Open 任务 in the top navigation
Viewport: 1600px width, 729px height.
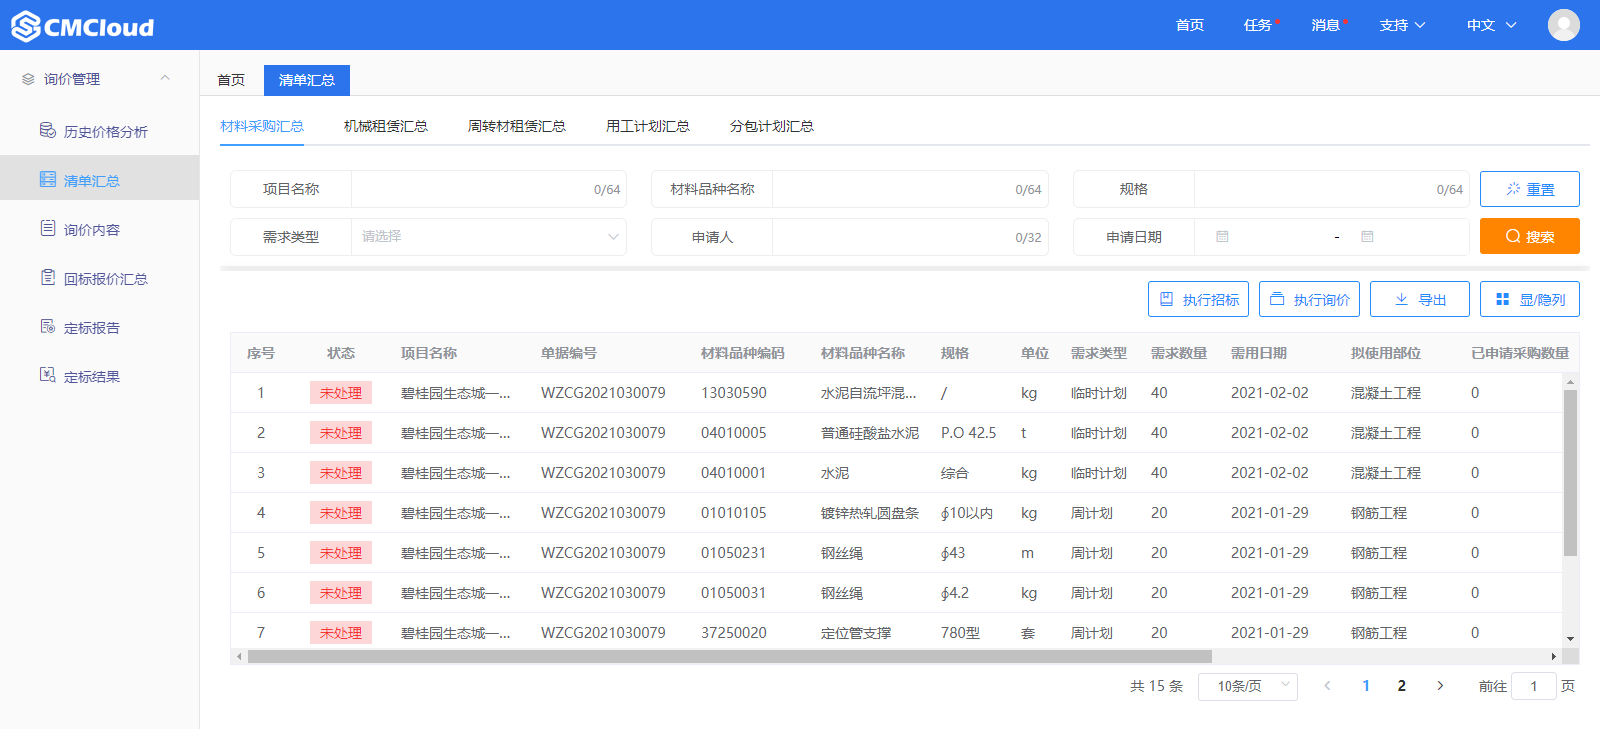point(1258,25)
